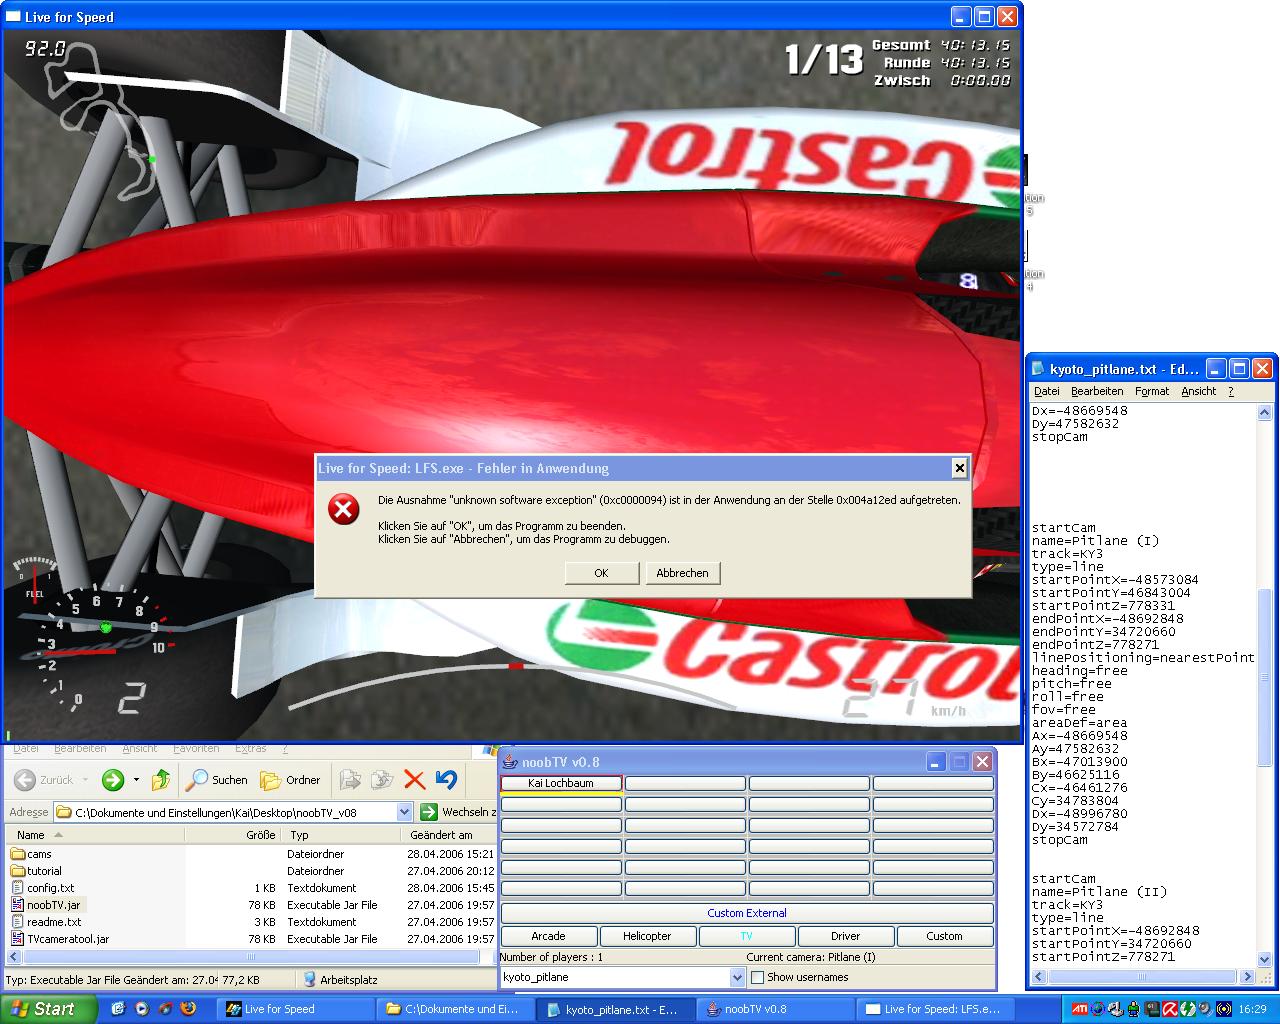1280x1024 pixels.
Task: Click OK in the LFS.exe error dialog
Action: click(601, 573)
